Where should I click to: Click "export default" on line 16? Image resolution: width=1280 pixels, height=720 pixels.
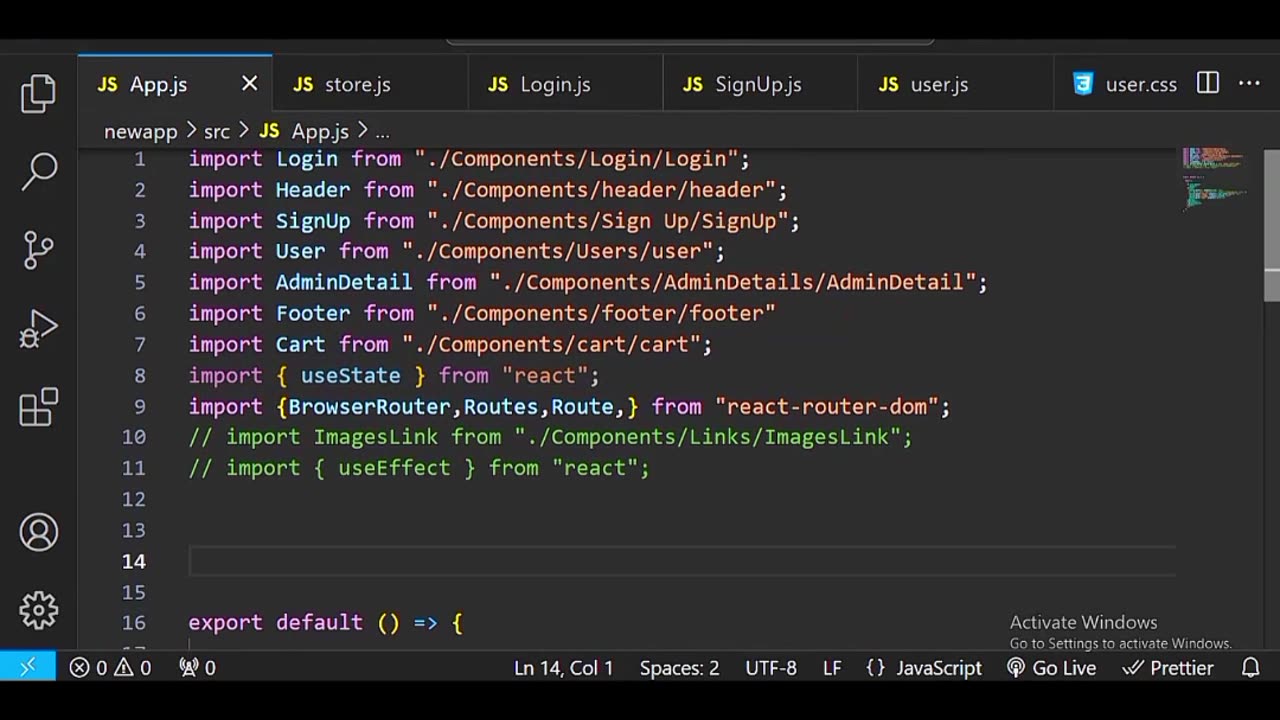click(276, 622)
